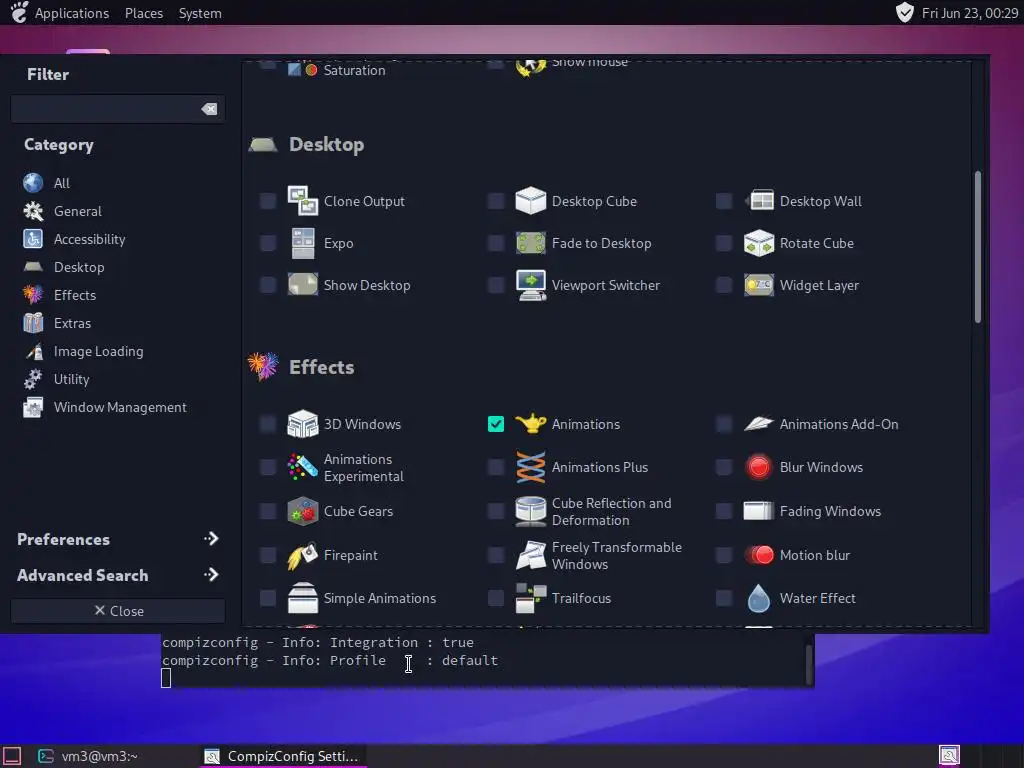Open the System menu
The width and height of the screenshot is (1024, 768).
[200, 13]
